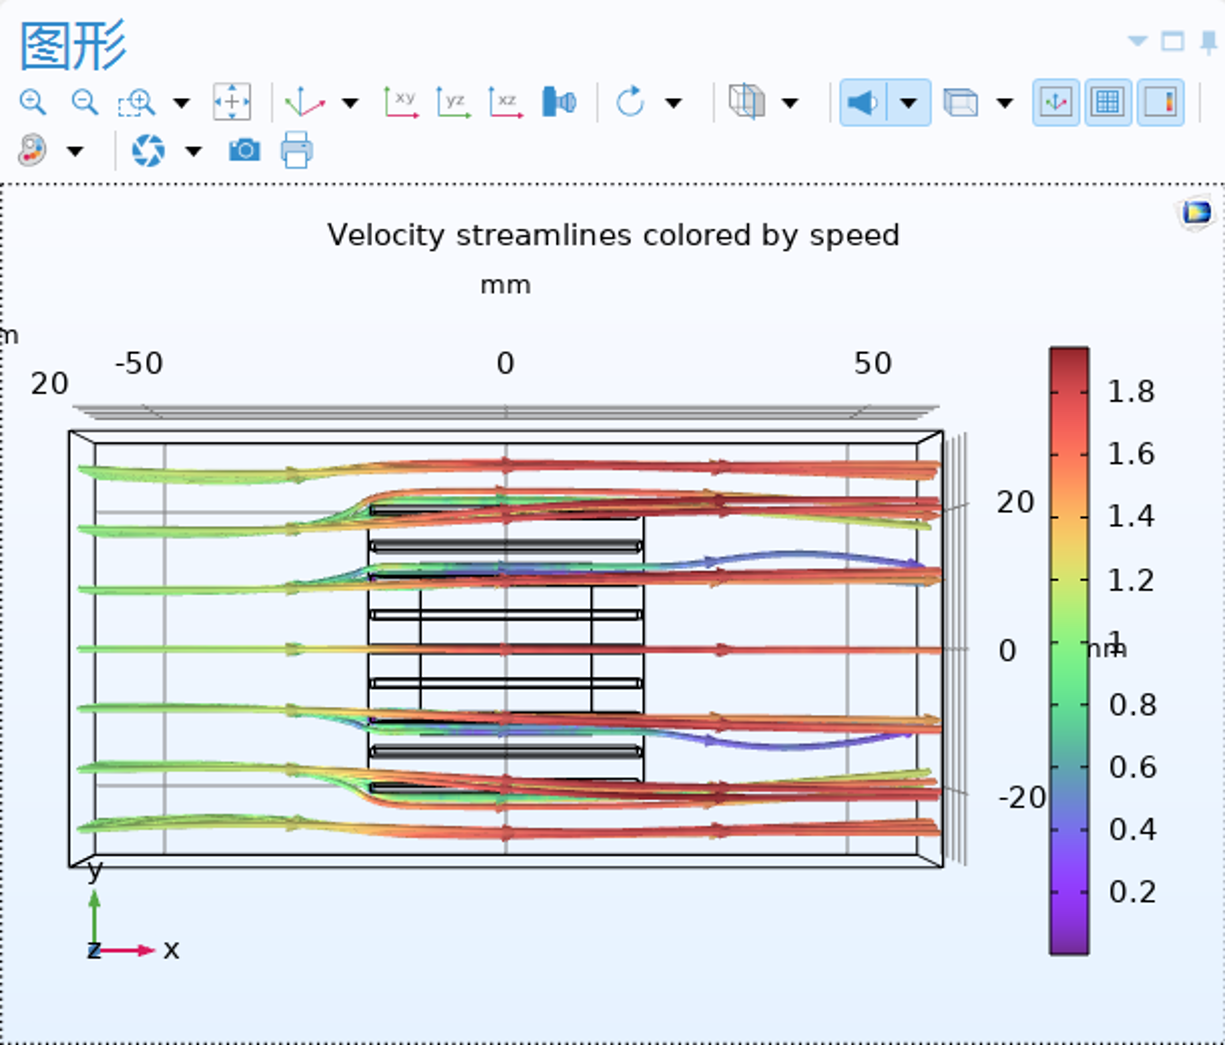Toggle the grid display button

pos(1108,102)
